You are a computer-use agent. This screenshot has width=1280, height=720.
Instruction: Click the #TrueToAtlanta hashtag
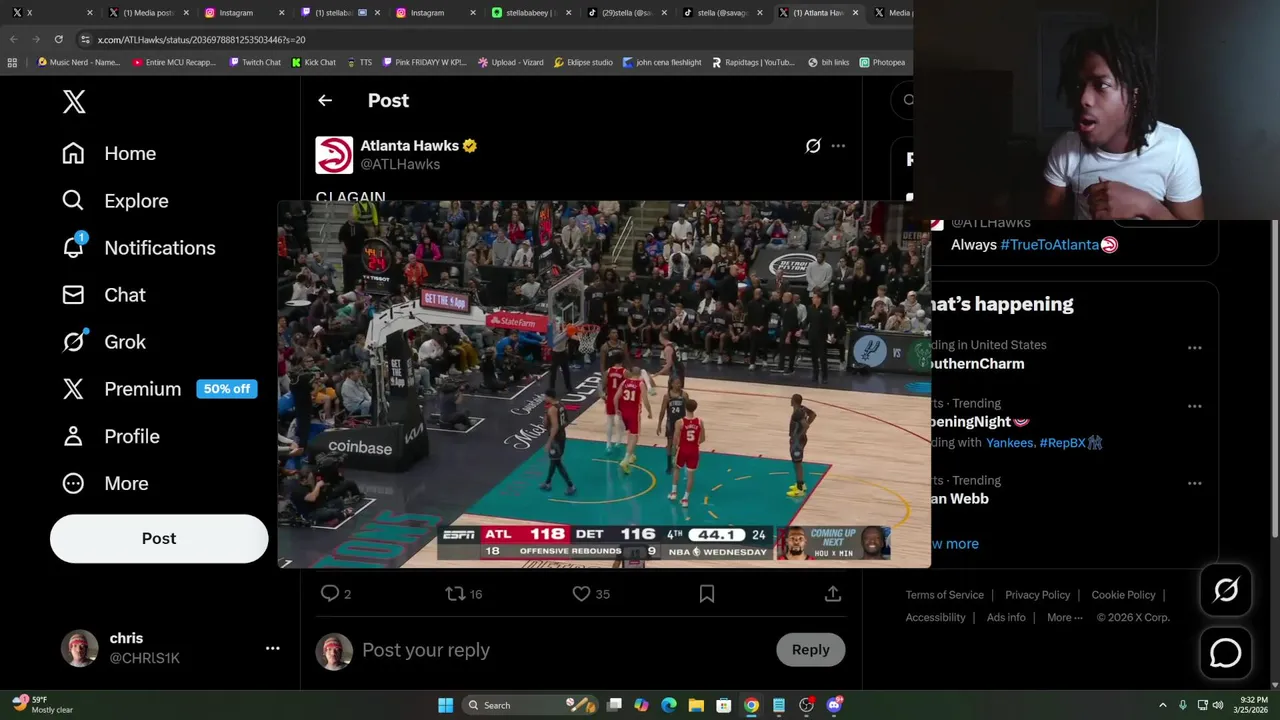(x=1050, y=245)
